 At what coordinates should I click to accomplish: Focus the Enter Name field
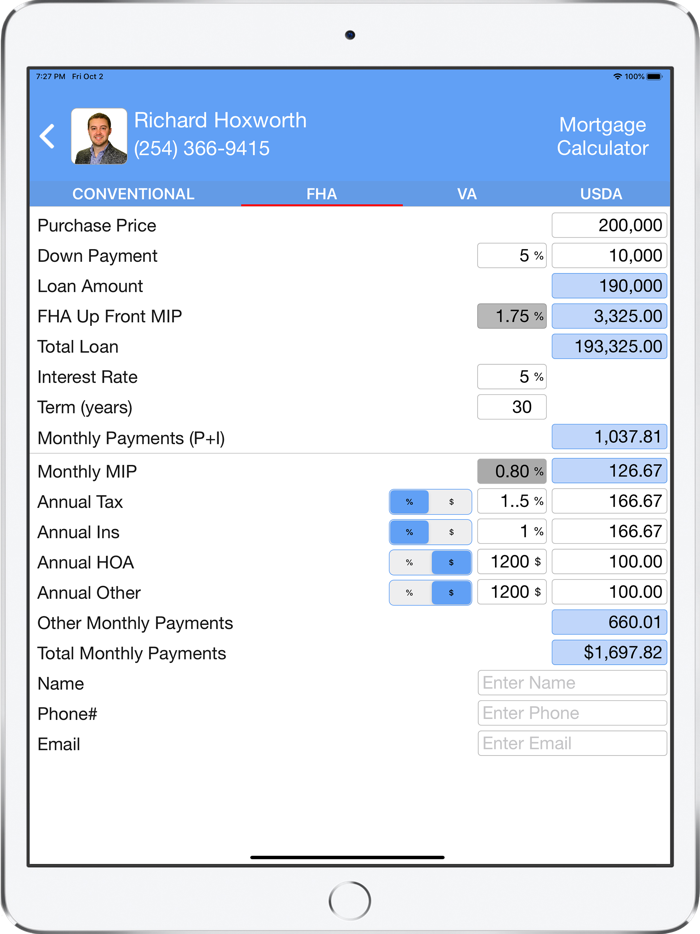pyautogui.click(x=572, y=683)
